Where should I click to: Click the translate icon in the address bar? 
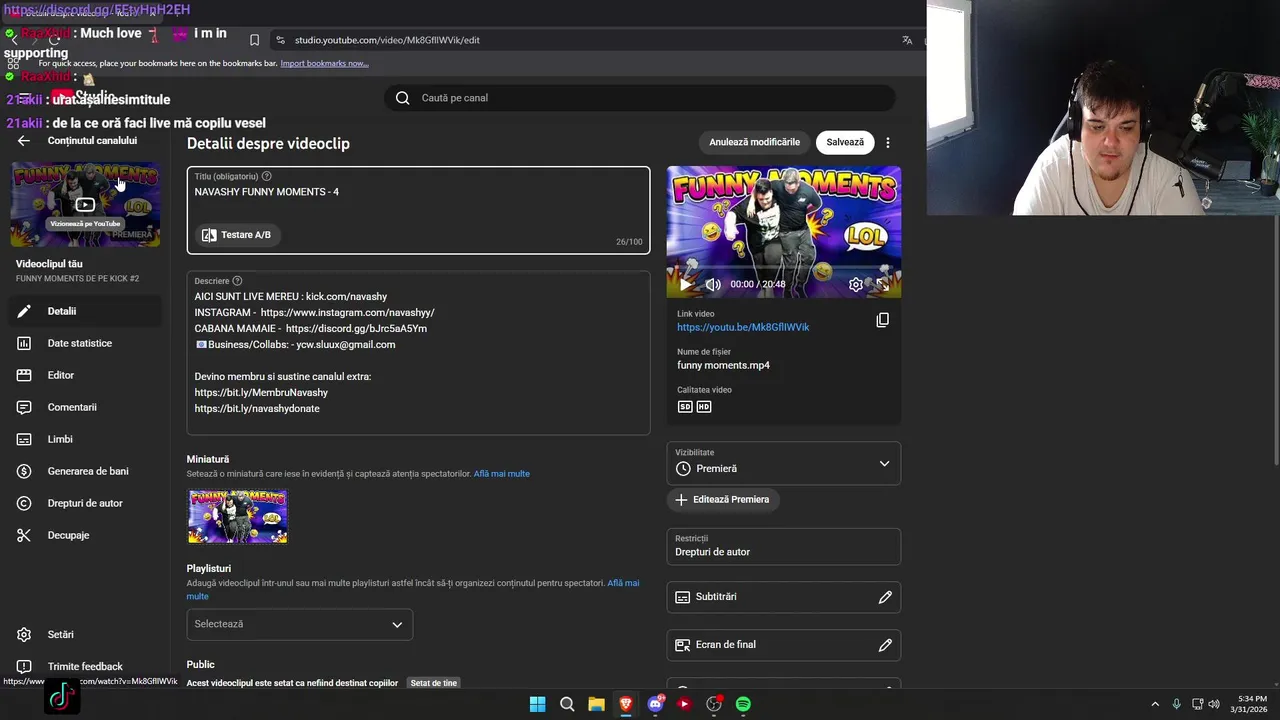click(x=907, y=40)
